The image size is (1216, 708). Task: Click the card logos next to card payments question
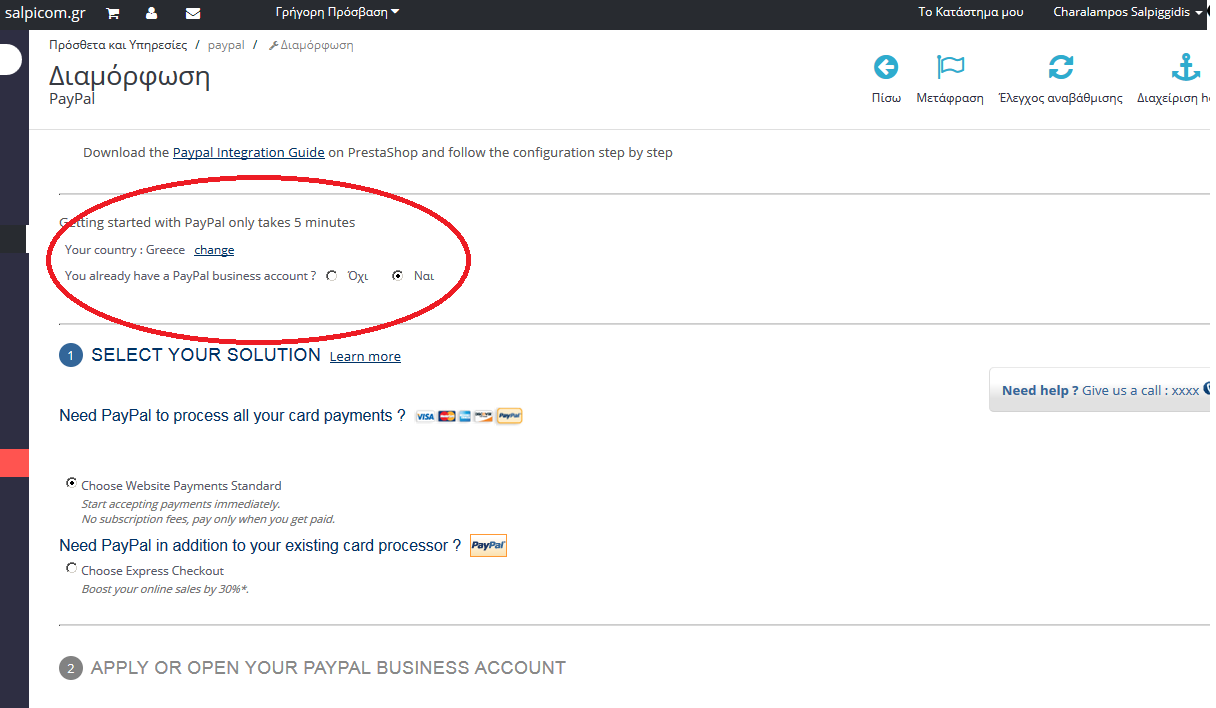(x=468, y=416)
